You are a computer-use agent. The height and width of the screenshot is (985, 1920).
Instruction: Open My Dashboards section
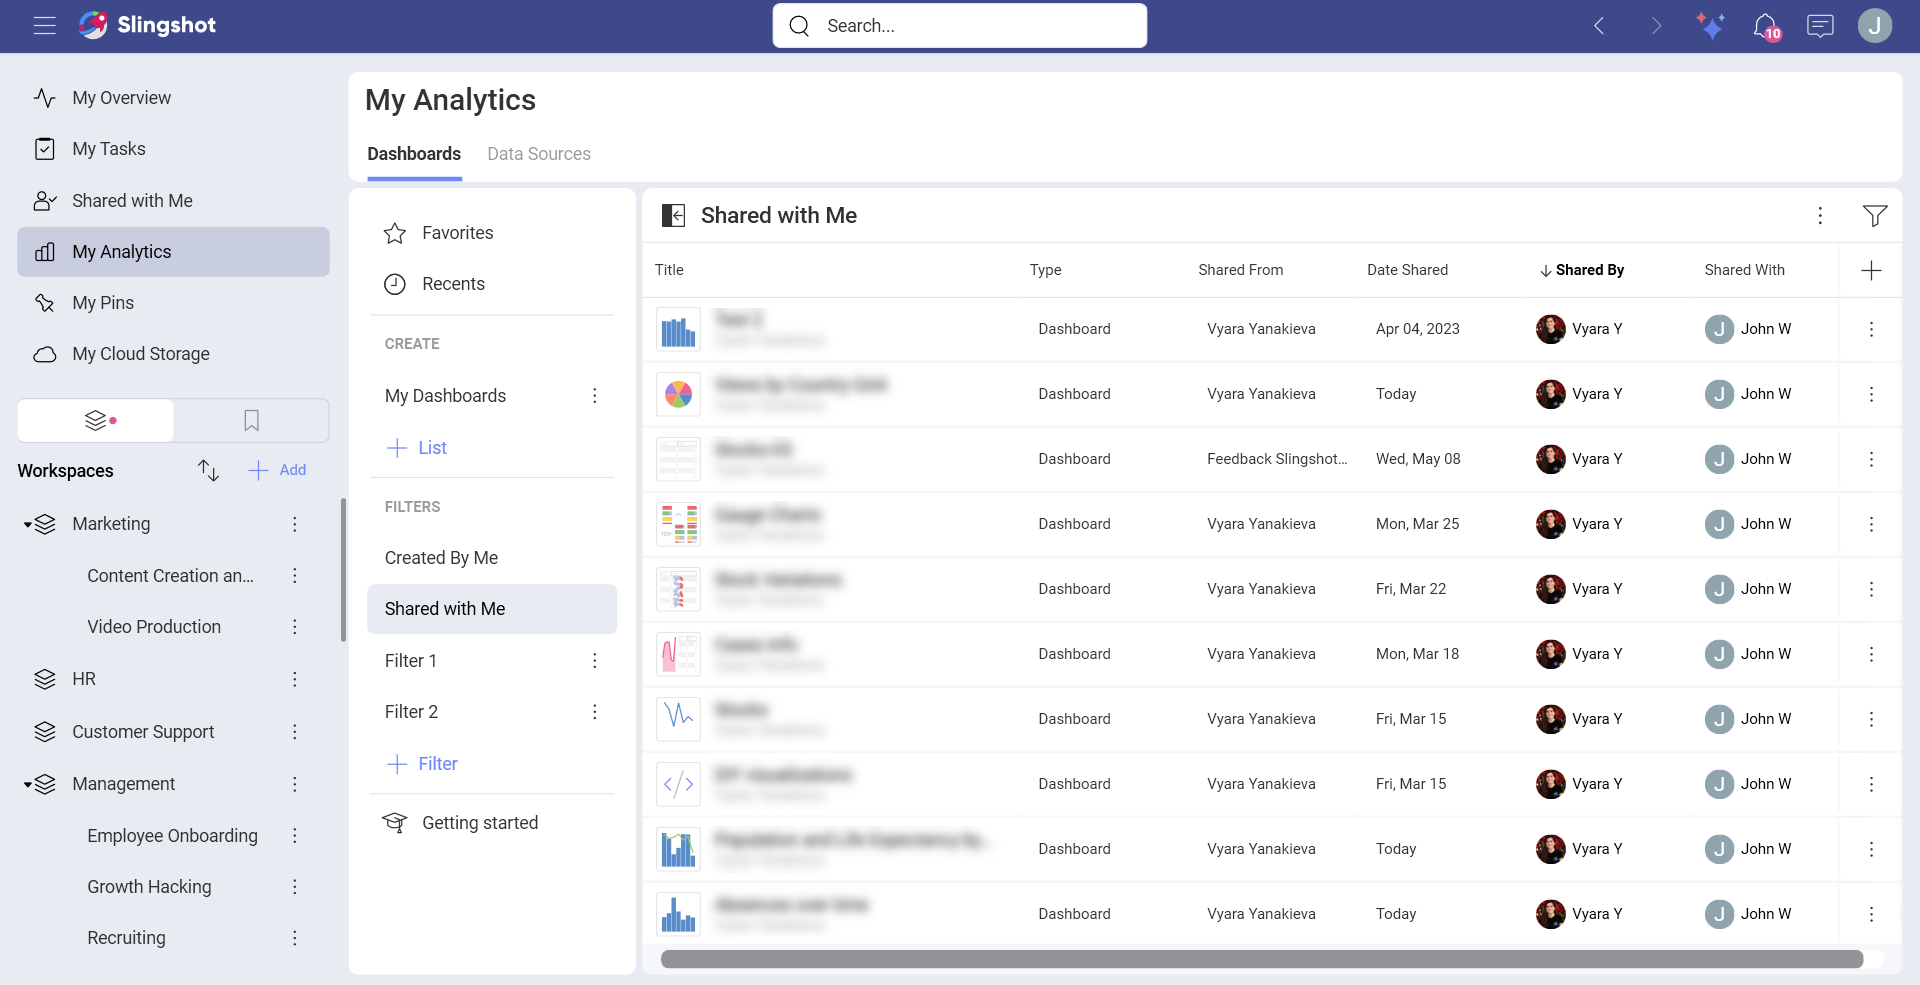445,396
